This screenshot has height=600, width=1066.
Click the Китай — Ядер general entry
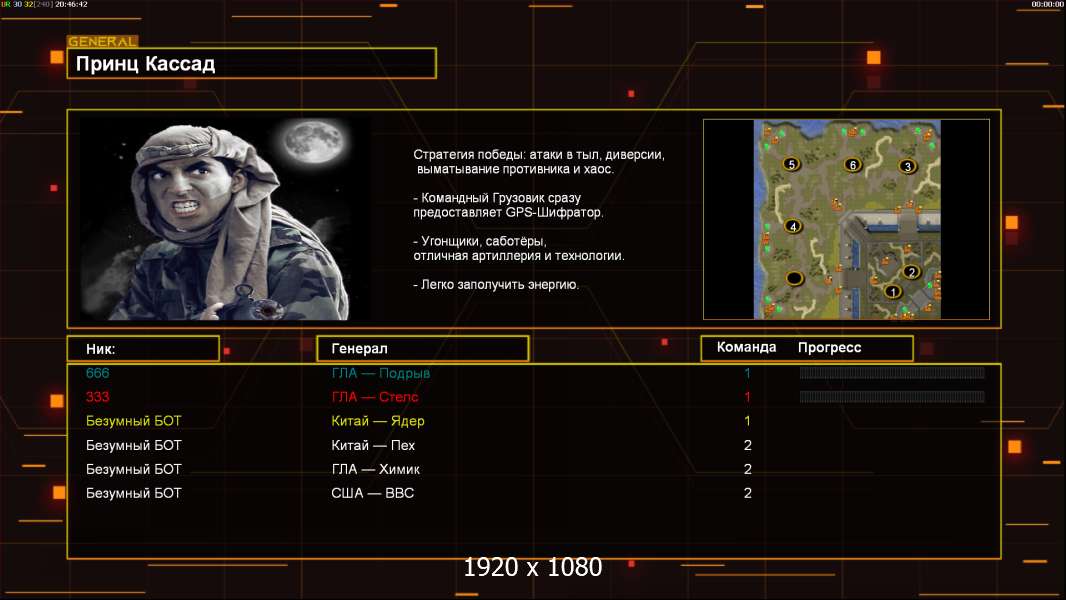point(378,421)
